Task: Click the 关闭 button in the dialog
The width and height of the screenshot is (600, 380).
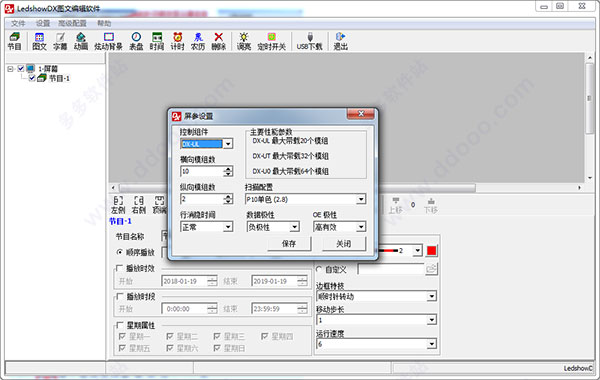Action: (344, 244)
